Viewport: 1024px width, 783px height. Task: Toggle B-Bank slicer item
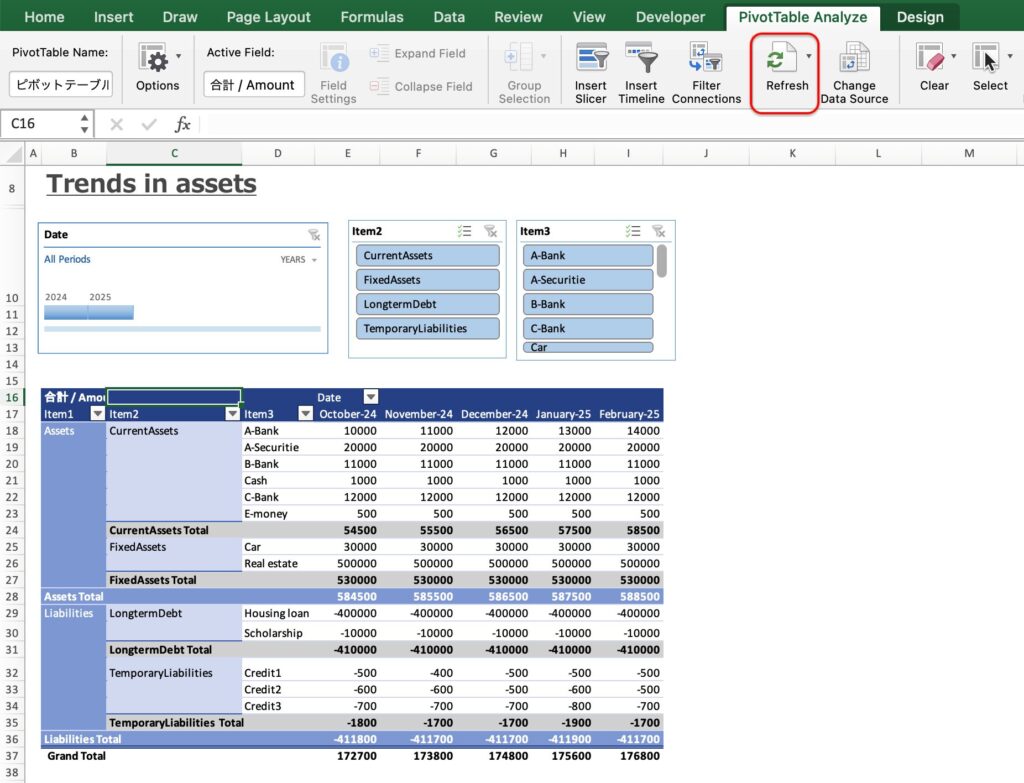click(588, 304)
